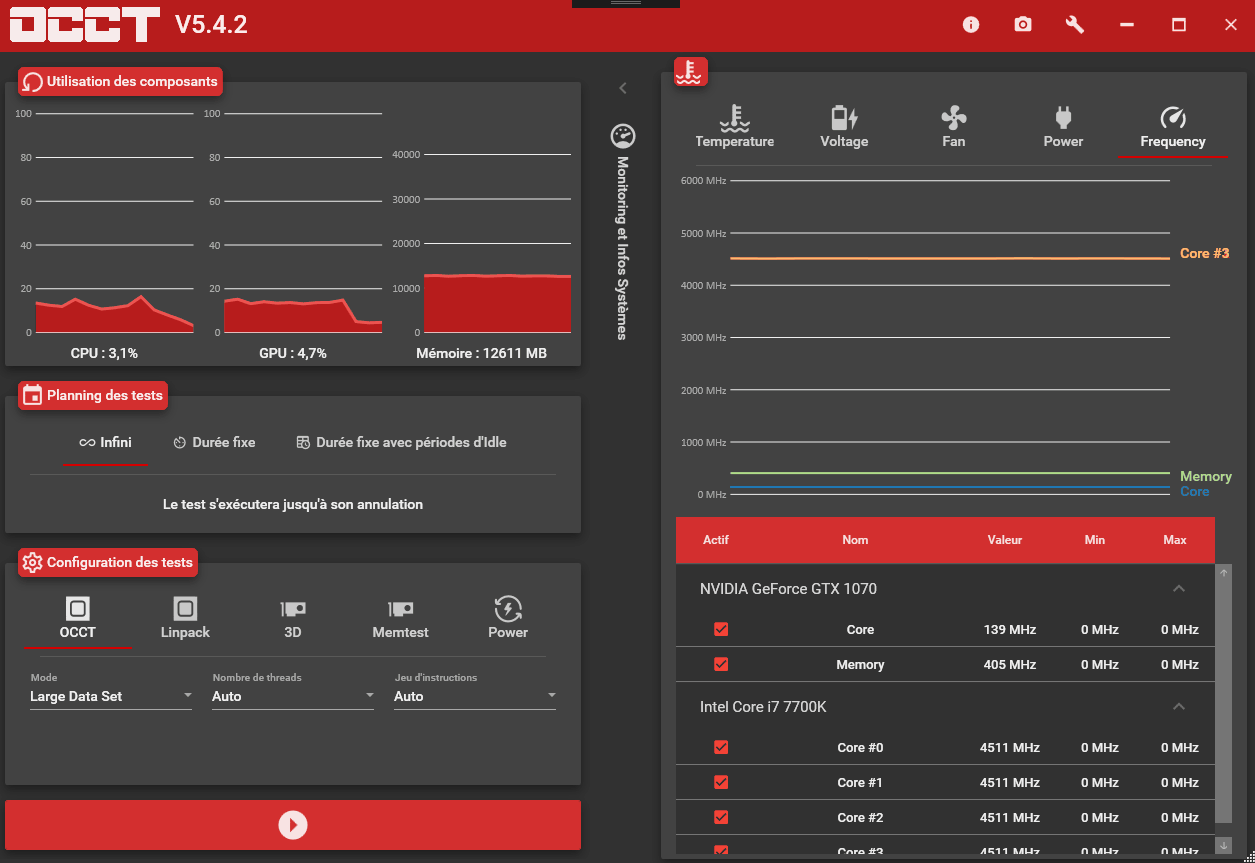1255x863 pixels.
Task: Uncheck the GTX 1070 Core entry
Action: tap(721, 629)
